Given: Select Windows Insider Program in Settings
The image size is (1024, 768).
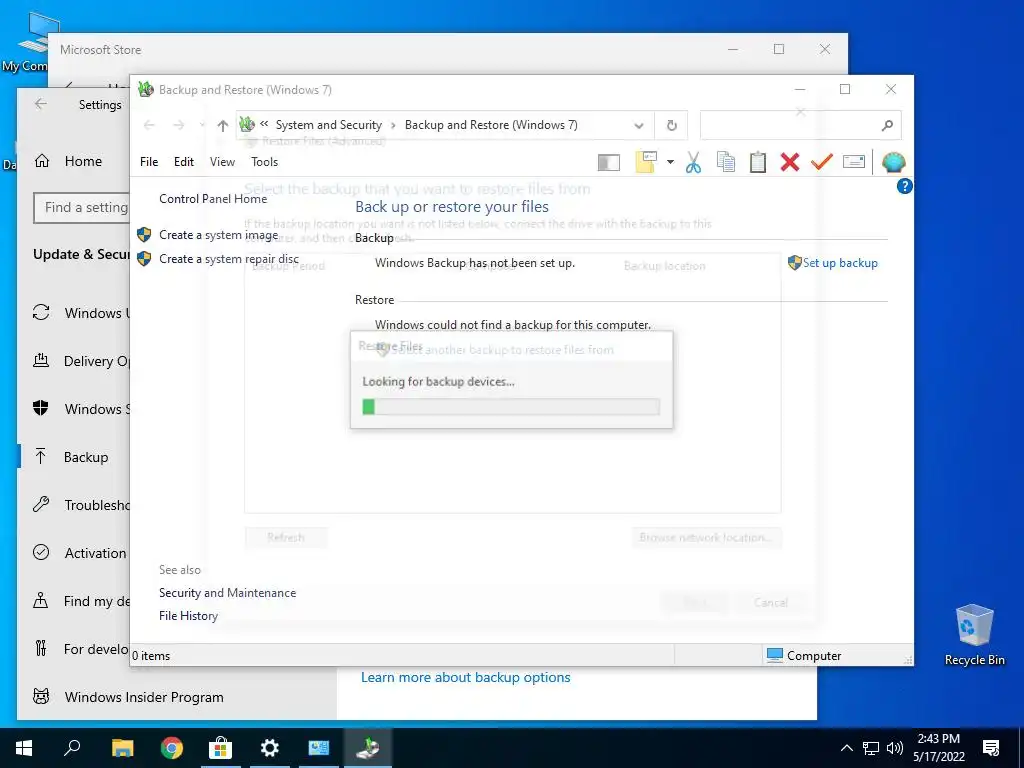Looking at the screenshot, I should (144, 697).
